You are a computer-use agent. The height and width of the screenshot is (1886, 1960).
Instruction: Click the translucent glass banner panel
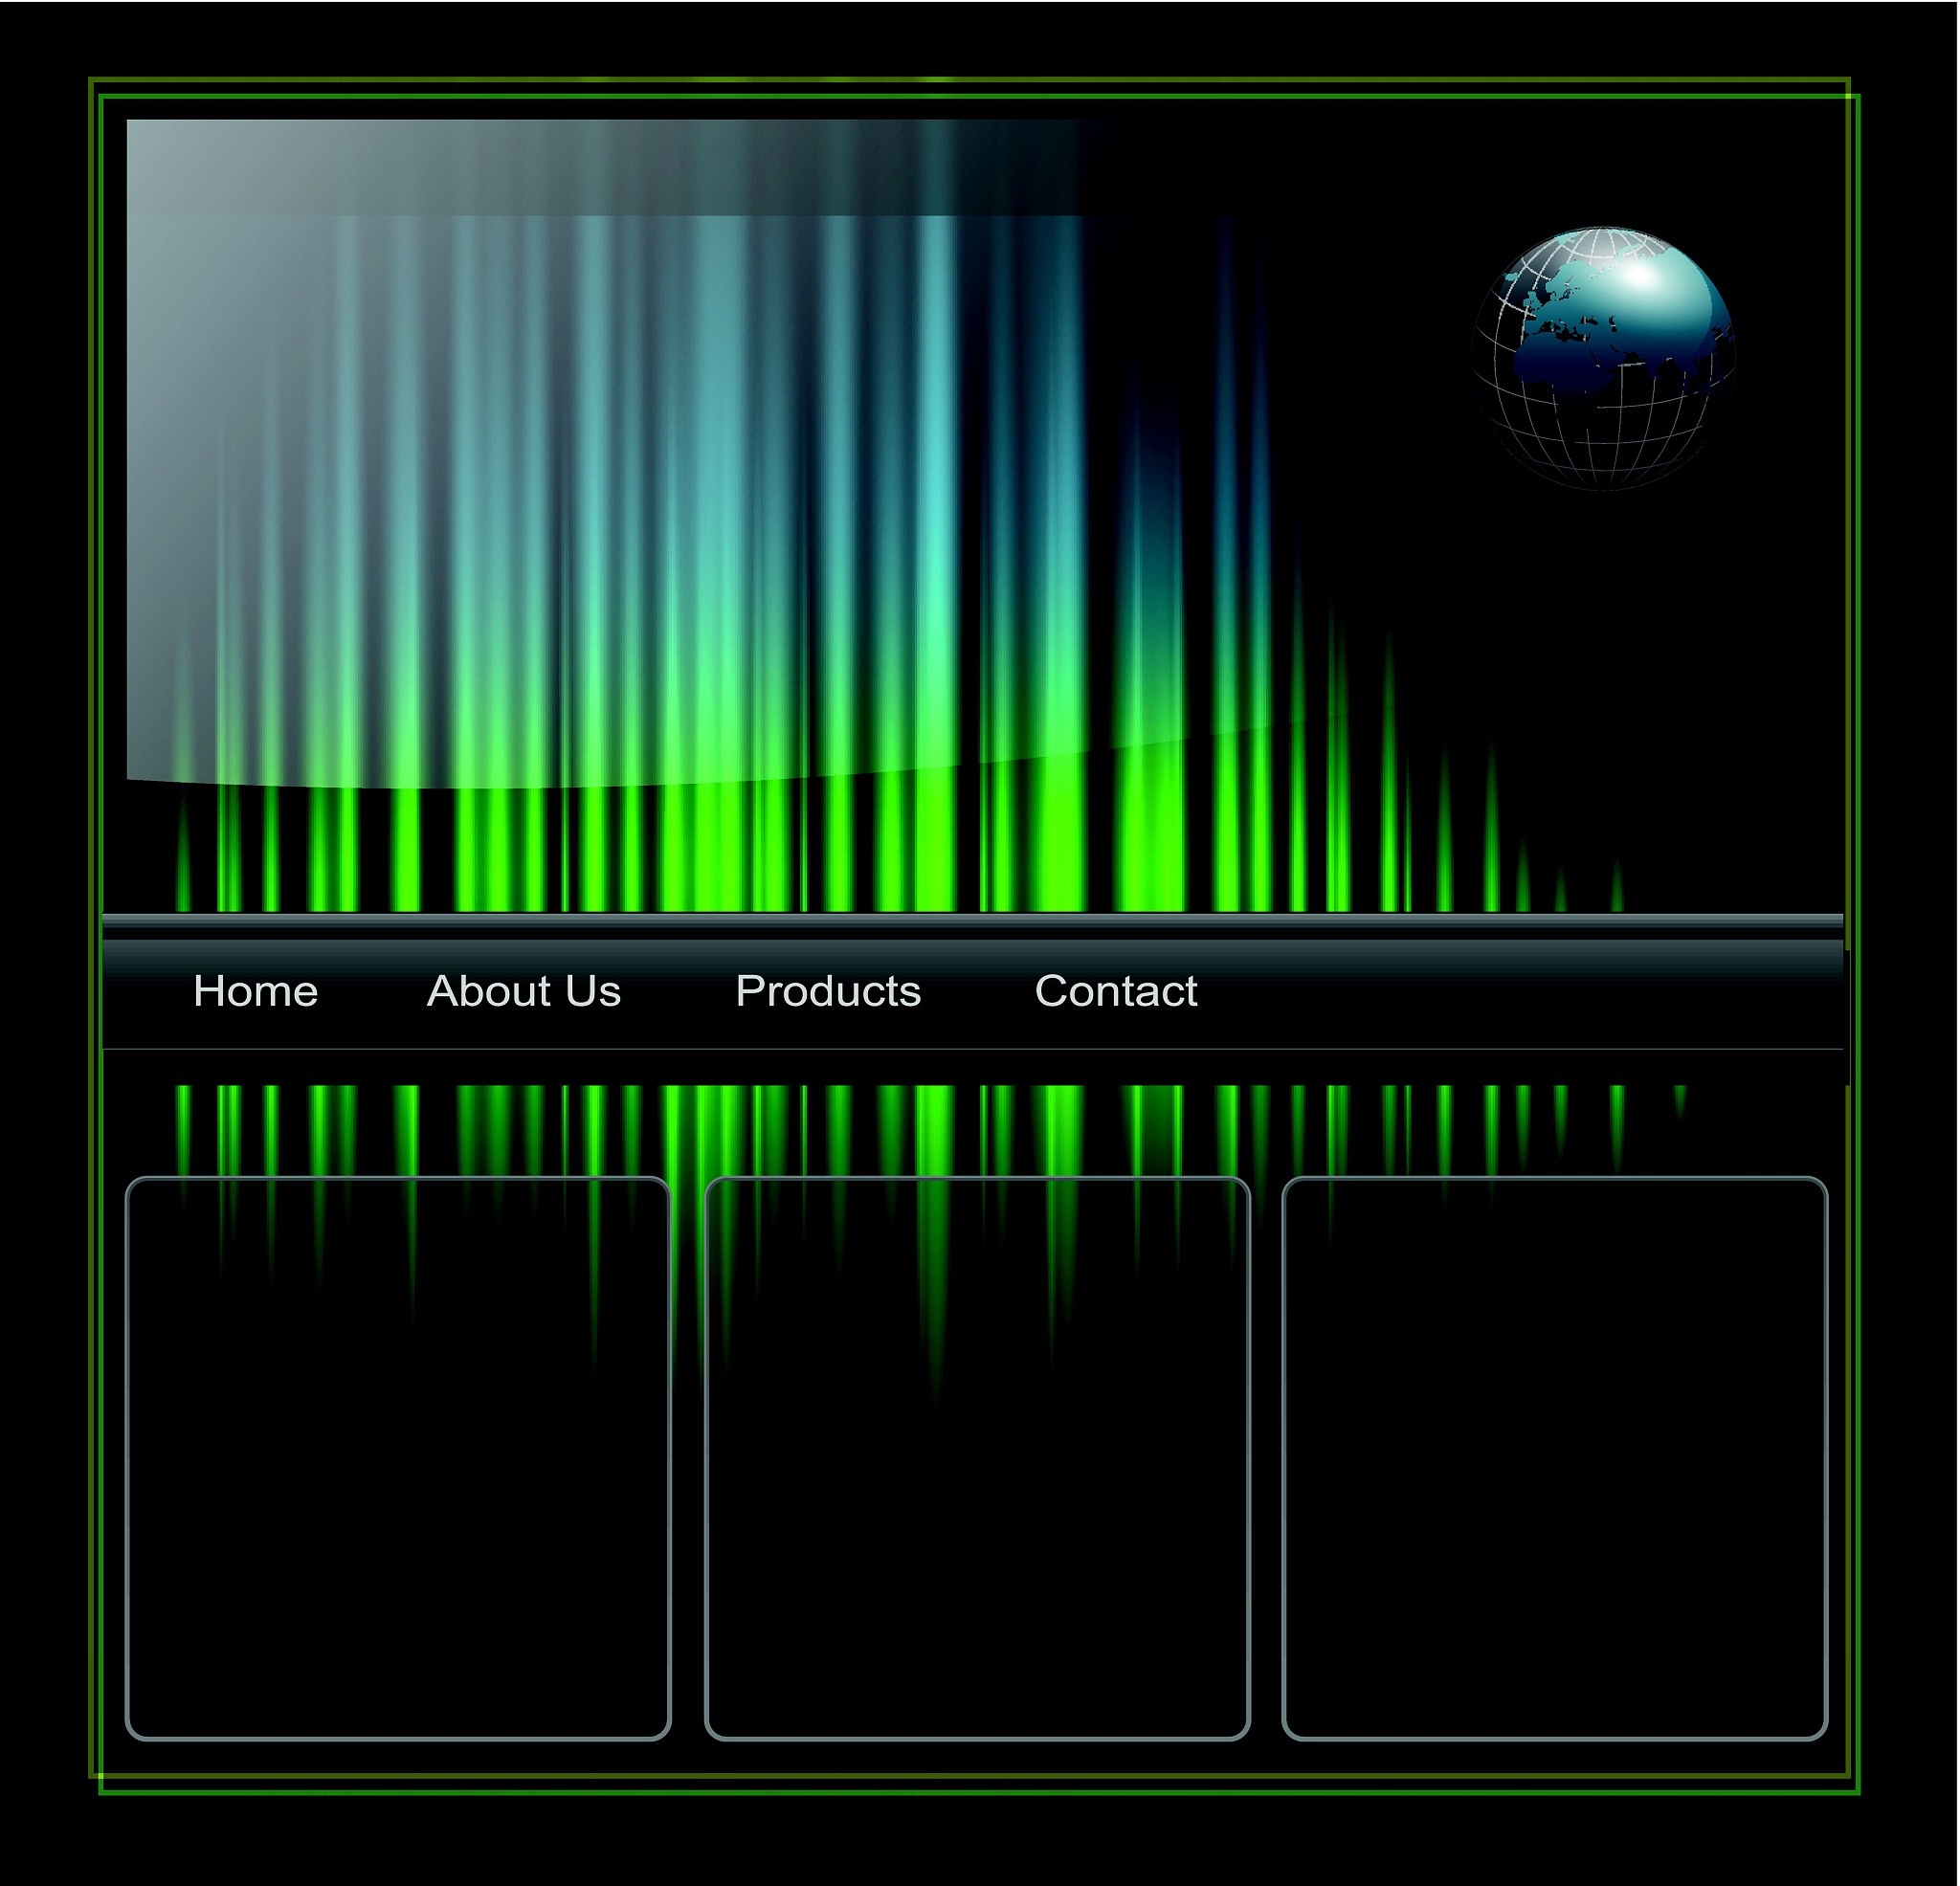click(x=400, y=400)
